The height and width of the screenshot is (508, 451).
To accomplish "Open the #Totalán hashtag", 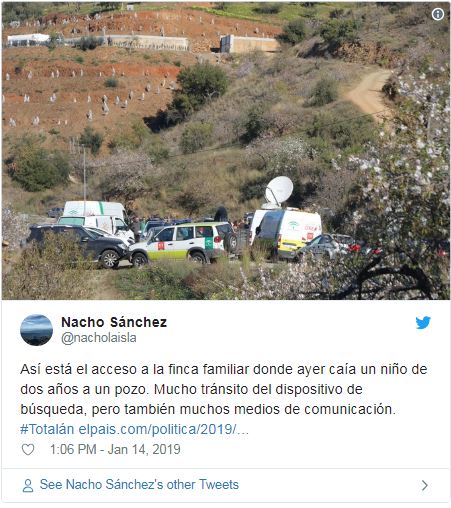I will tap(47, 429).
